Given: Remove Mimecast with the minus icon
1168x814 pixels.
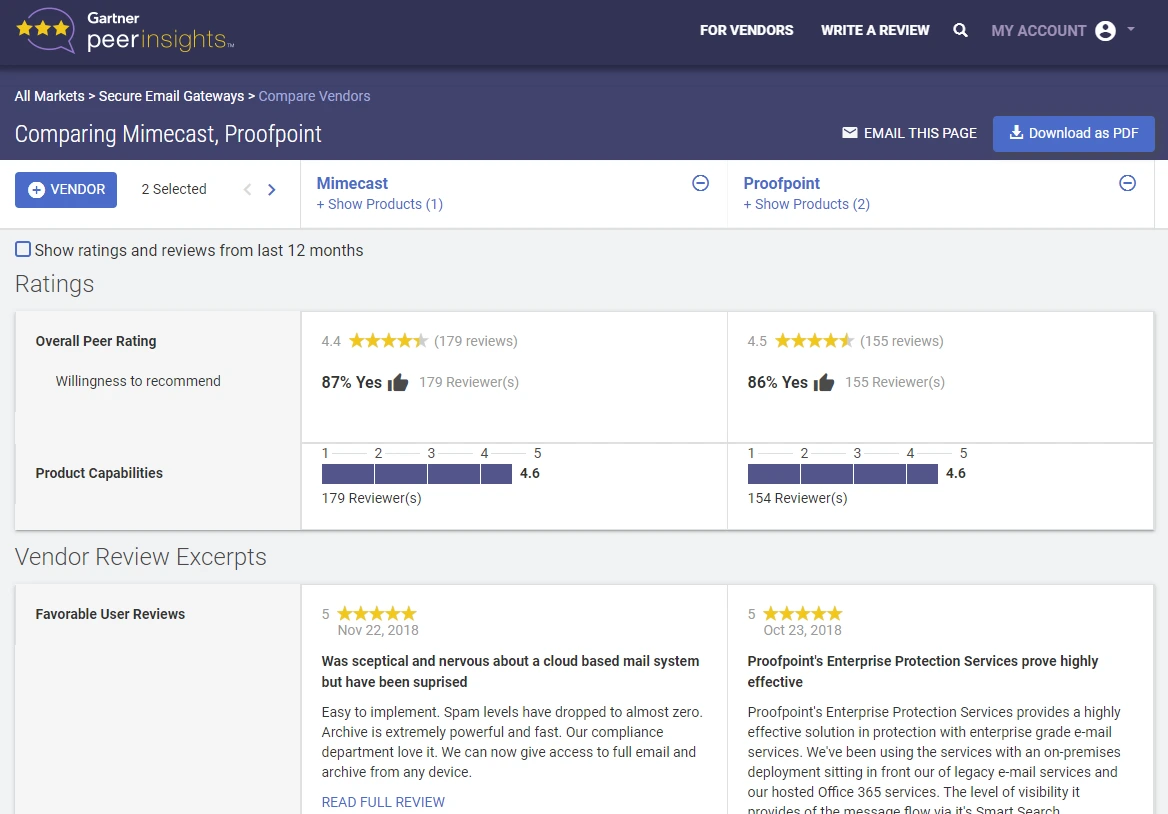Looking at the screenshot, I should pos(700,183).
